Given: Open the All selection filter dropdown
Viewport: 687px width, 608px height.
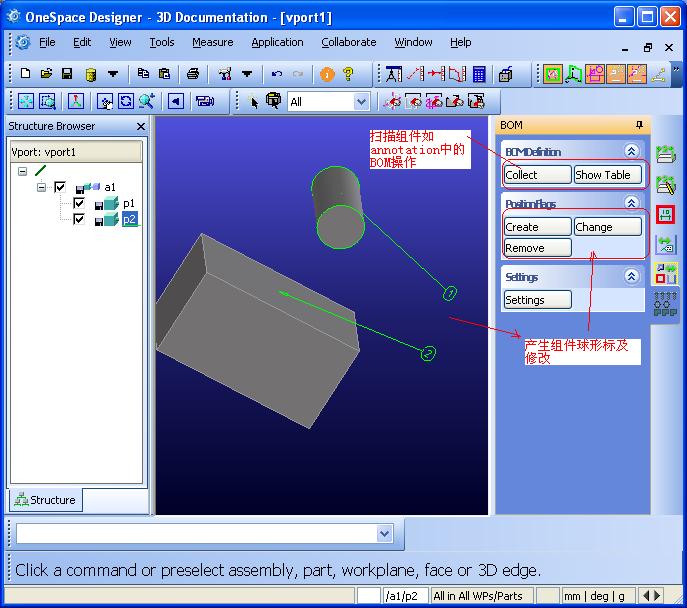Looking at the screenshot, I should click(x=361, y=102).
